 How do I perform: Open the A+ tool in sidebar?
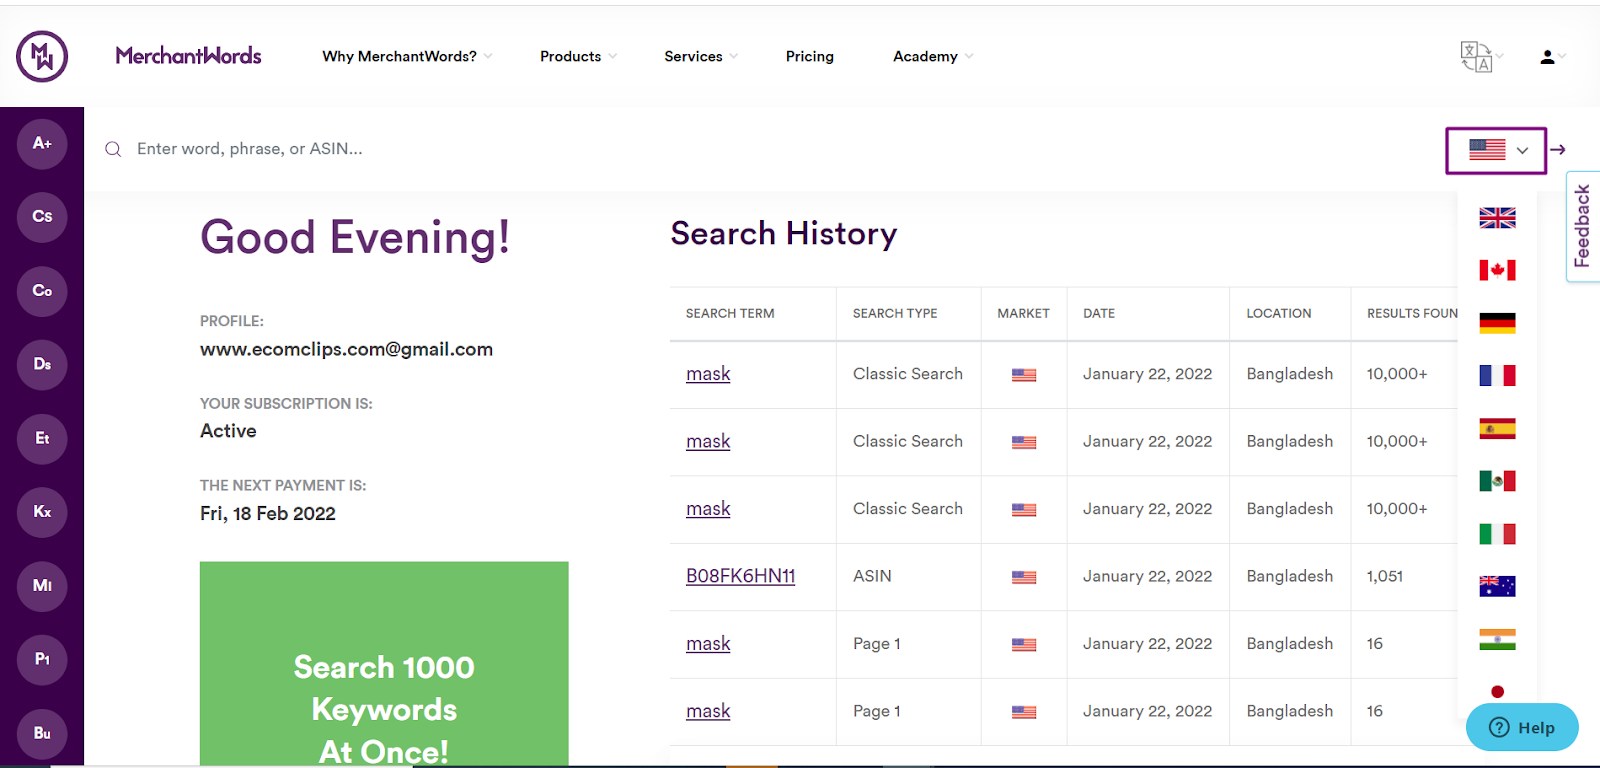[42, 143]
